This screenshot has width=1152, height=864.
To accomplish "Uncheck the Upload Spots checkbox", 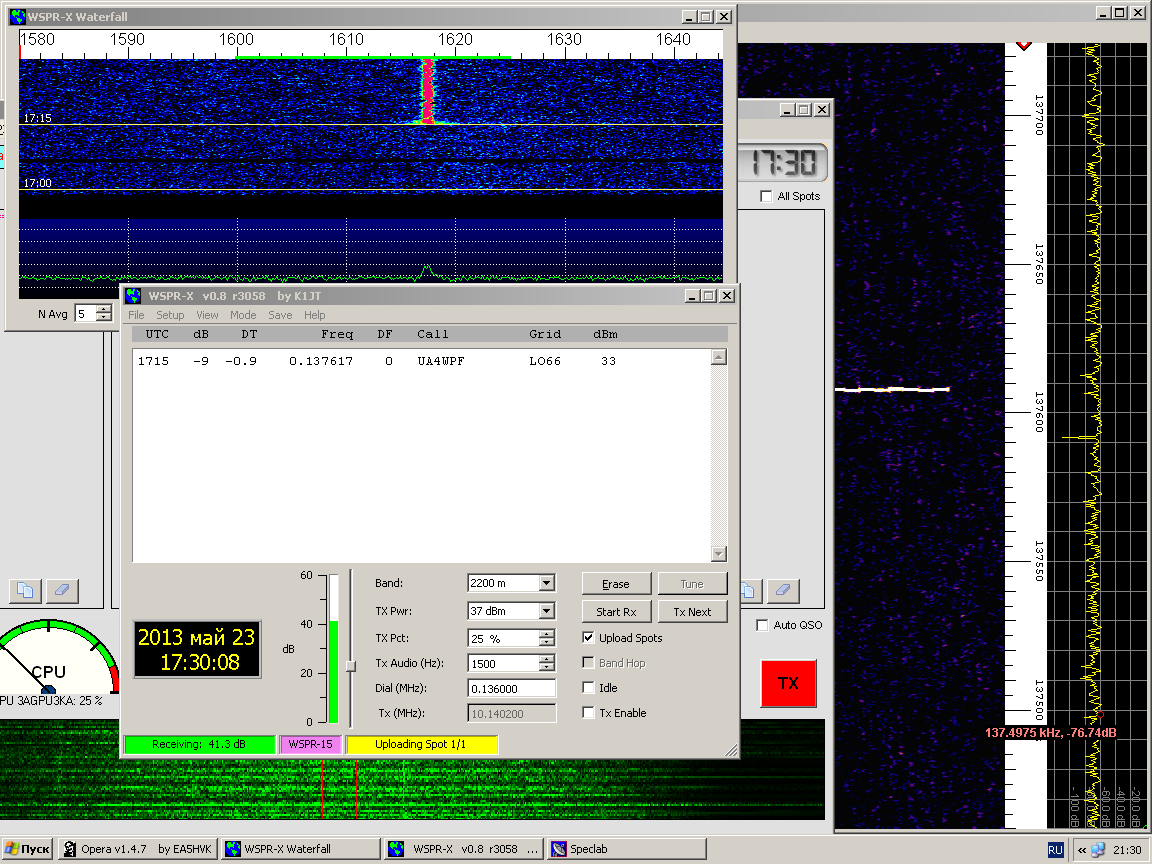I will 589,638.
